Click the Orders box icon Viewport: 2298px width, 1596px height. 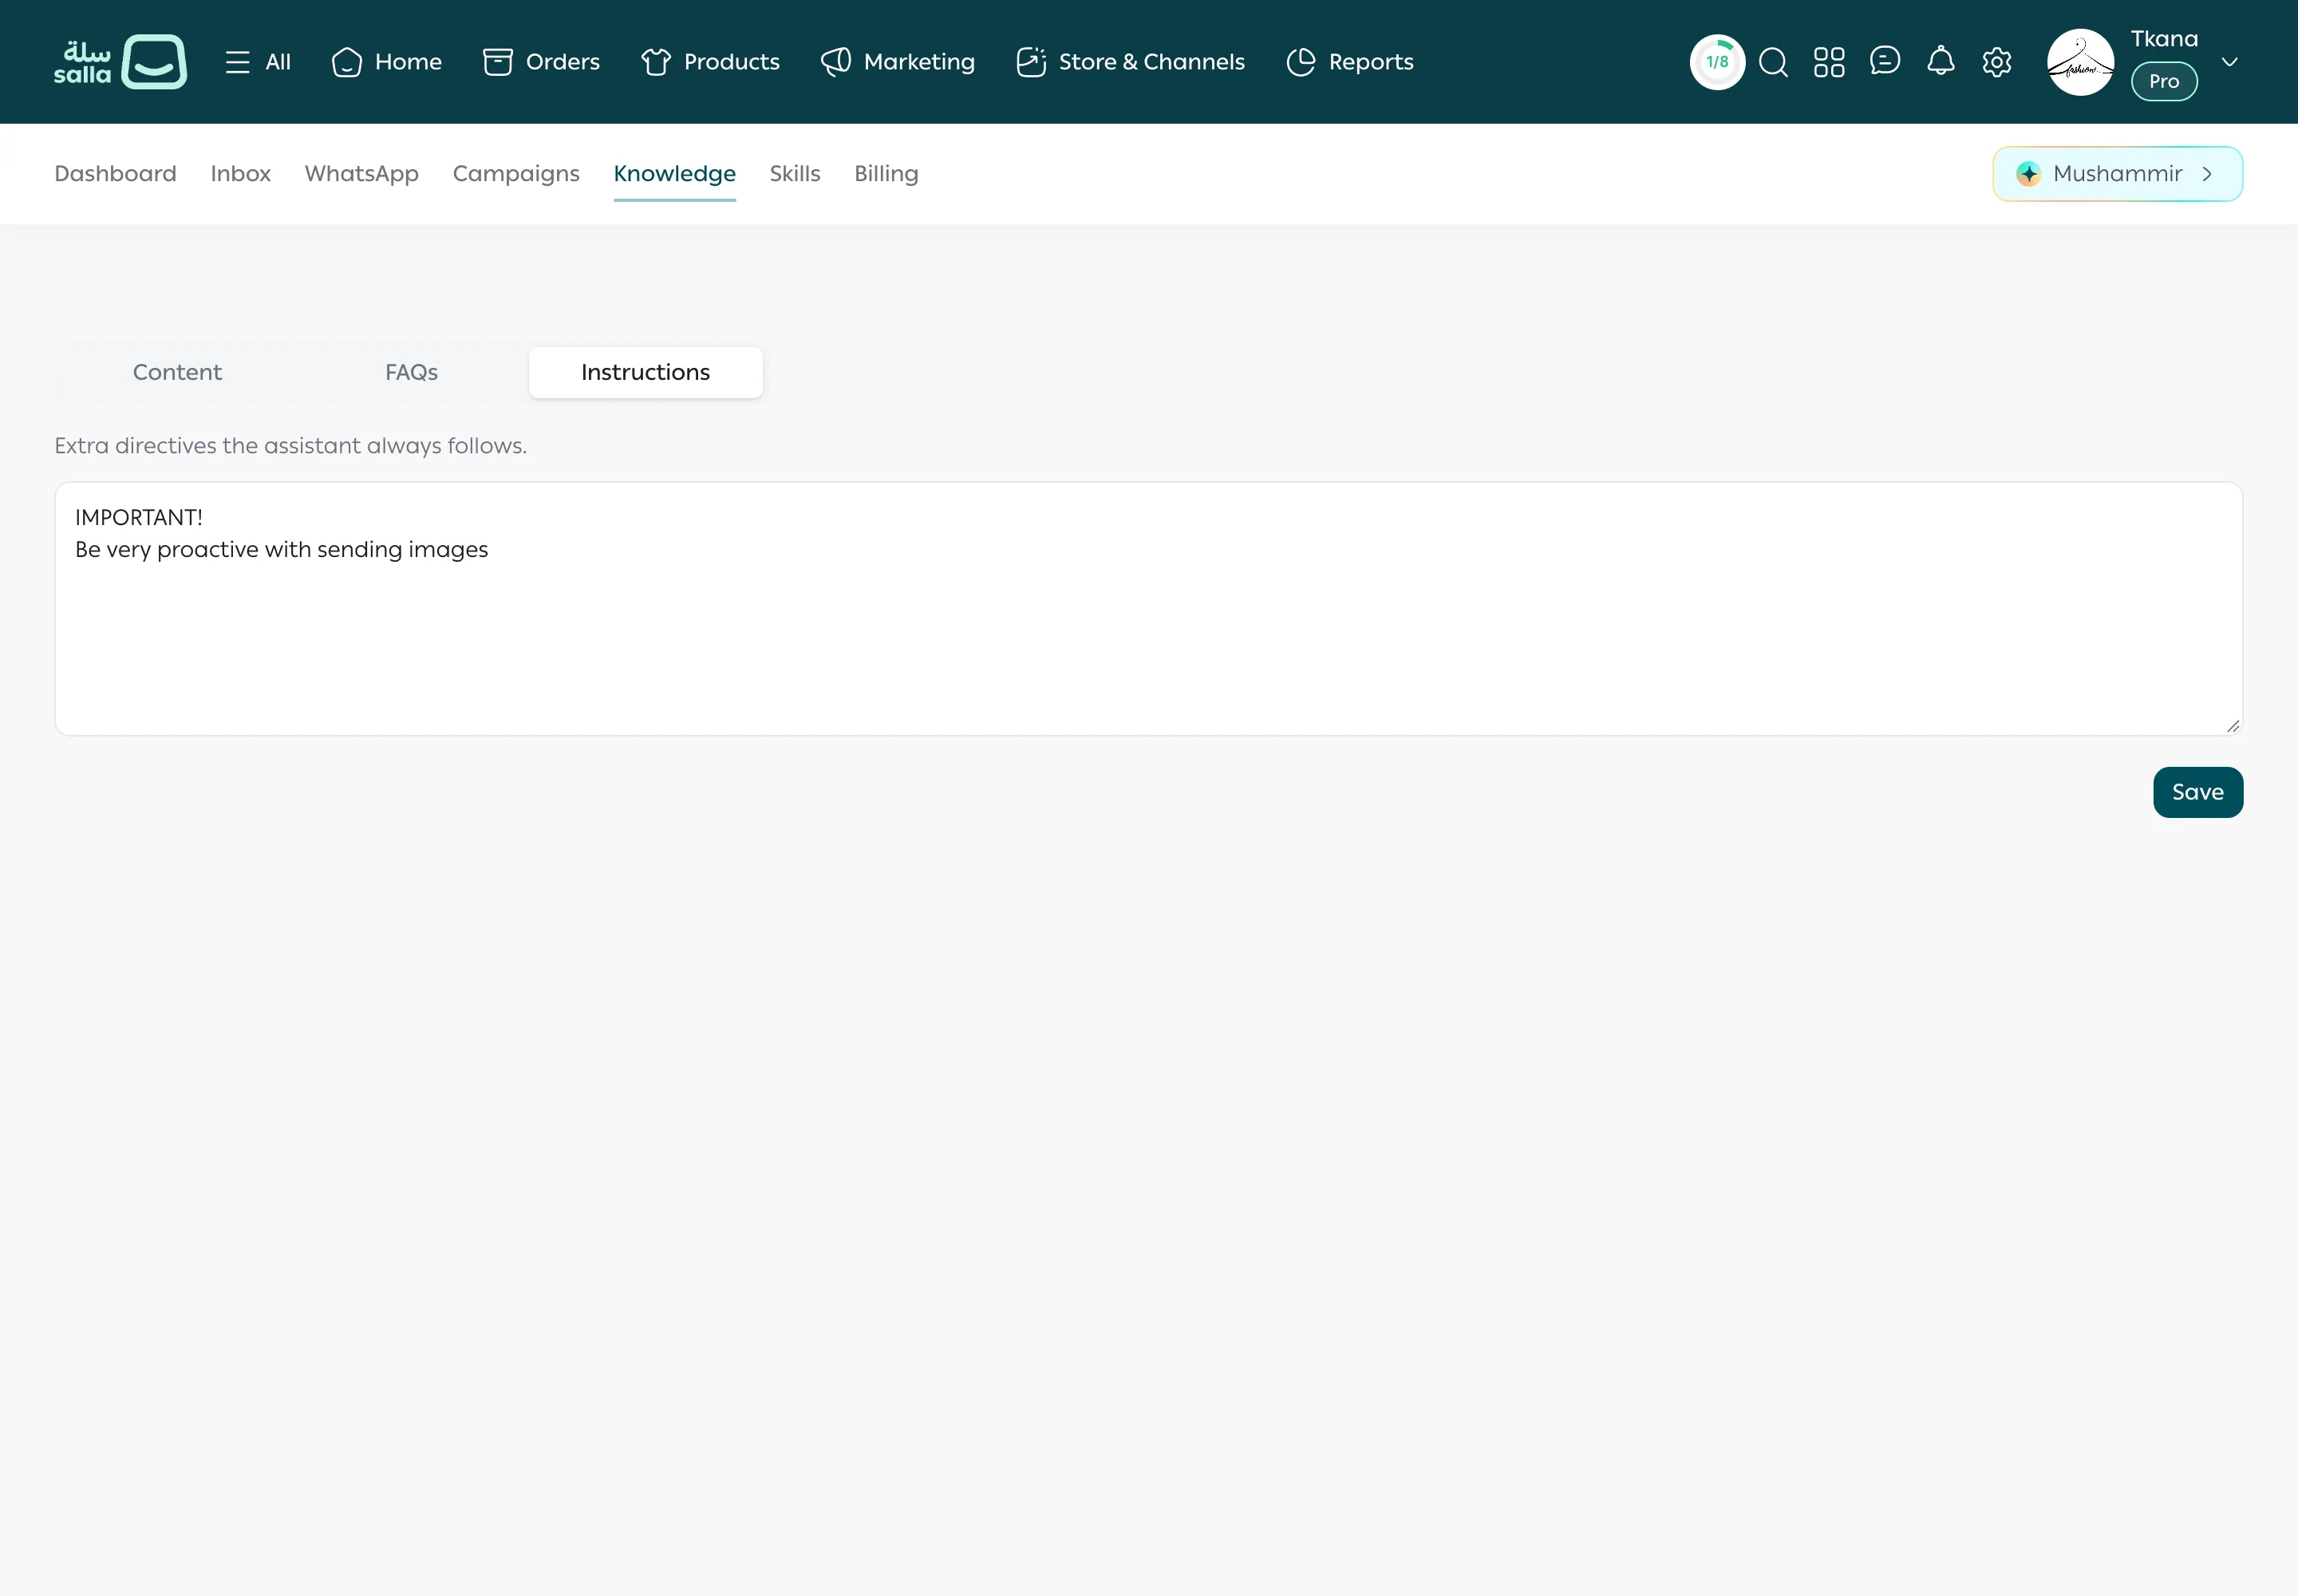497,62
